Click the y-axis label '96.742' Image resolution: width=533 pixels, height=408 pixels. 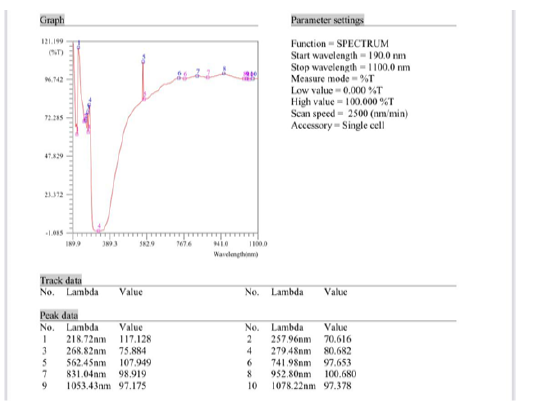coord(54,79)
